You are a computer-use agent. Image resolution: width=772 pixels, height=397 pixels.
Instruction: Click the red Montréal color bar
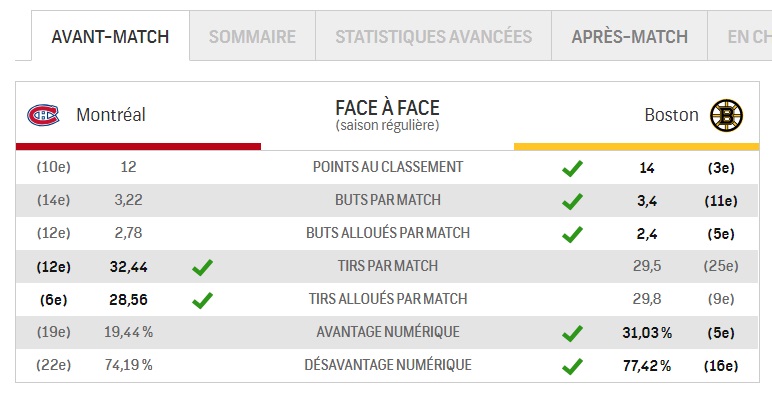coord(138,146)
